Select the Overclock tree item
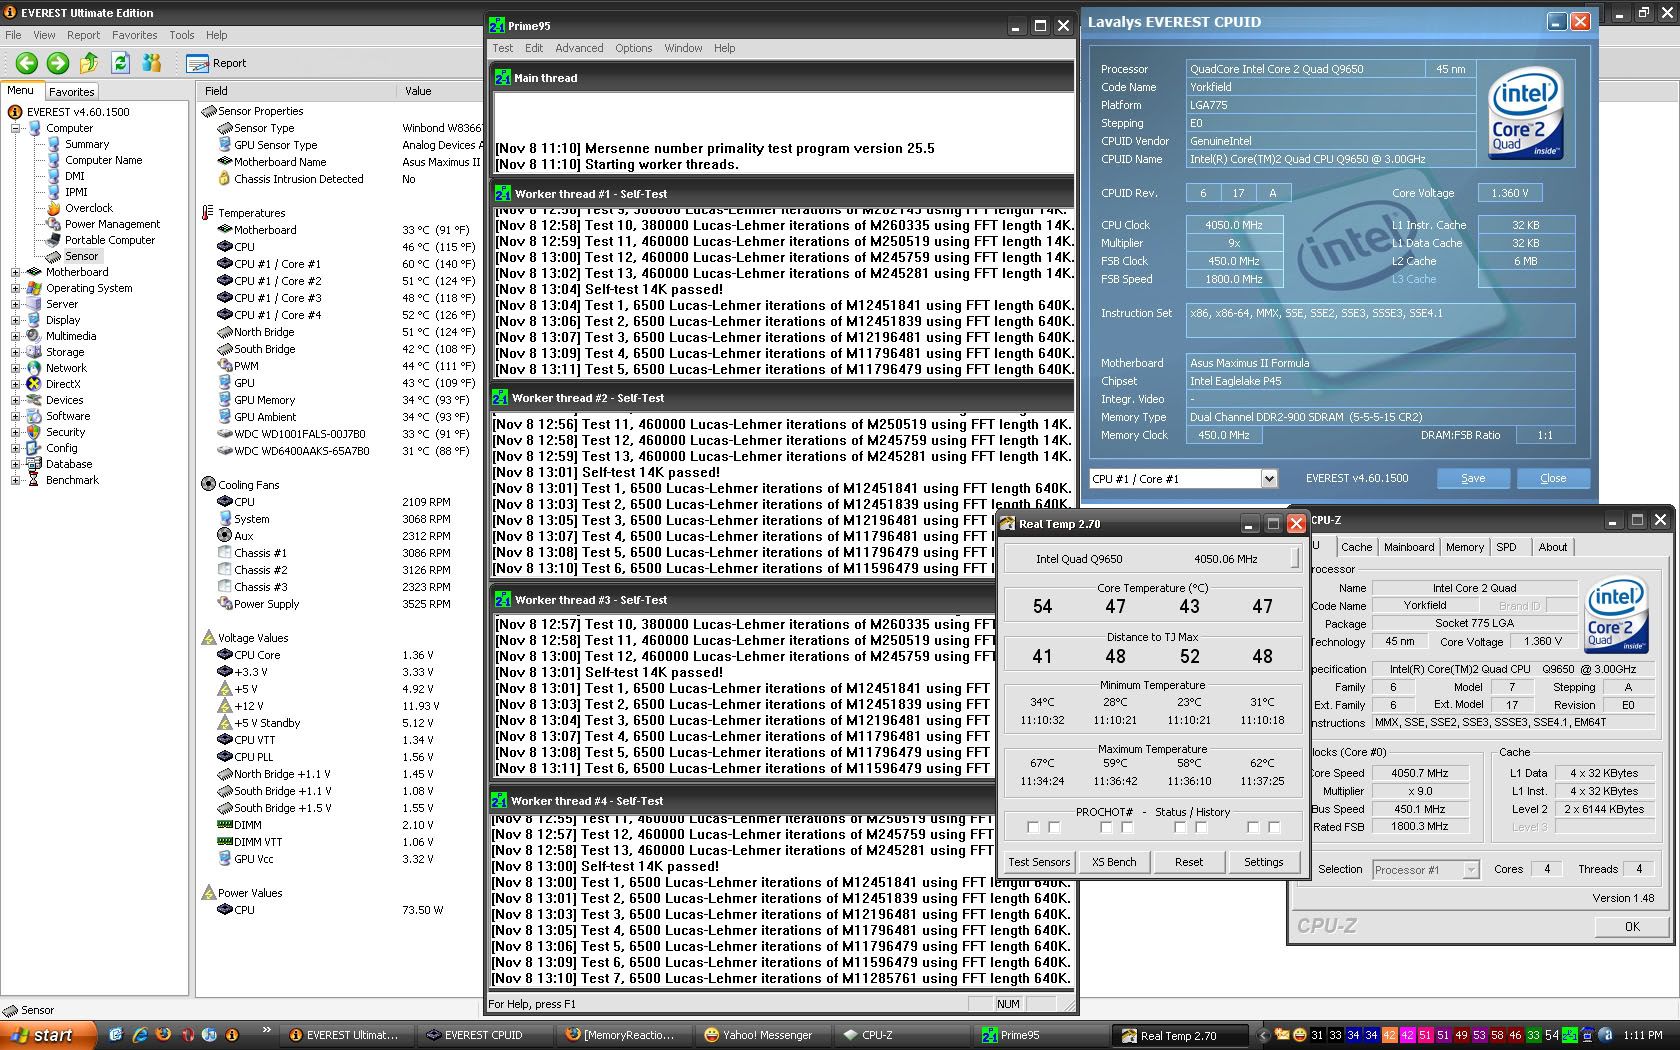Screen dimensions: 1680x1050 88,208
